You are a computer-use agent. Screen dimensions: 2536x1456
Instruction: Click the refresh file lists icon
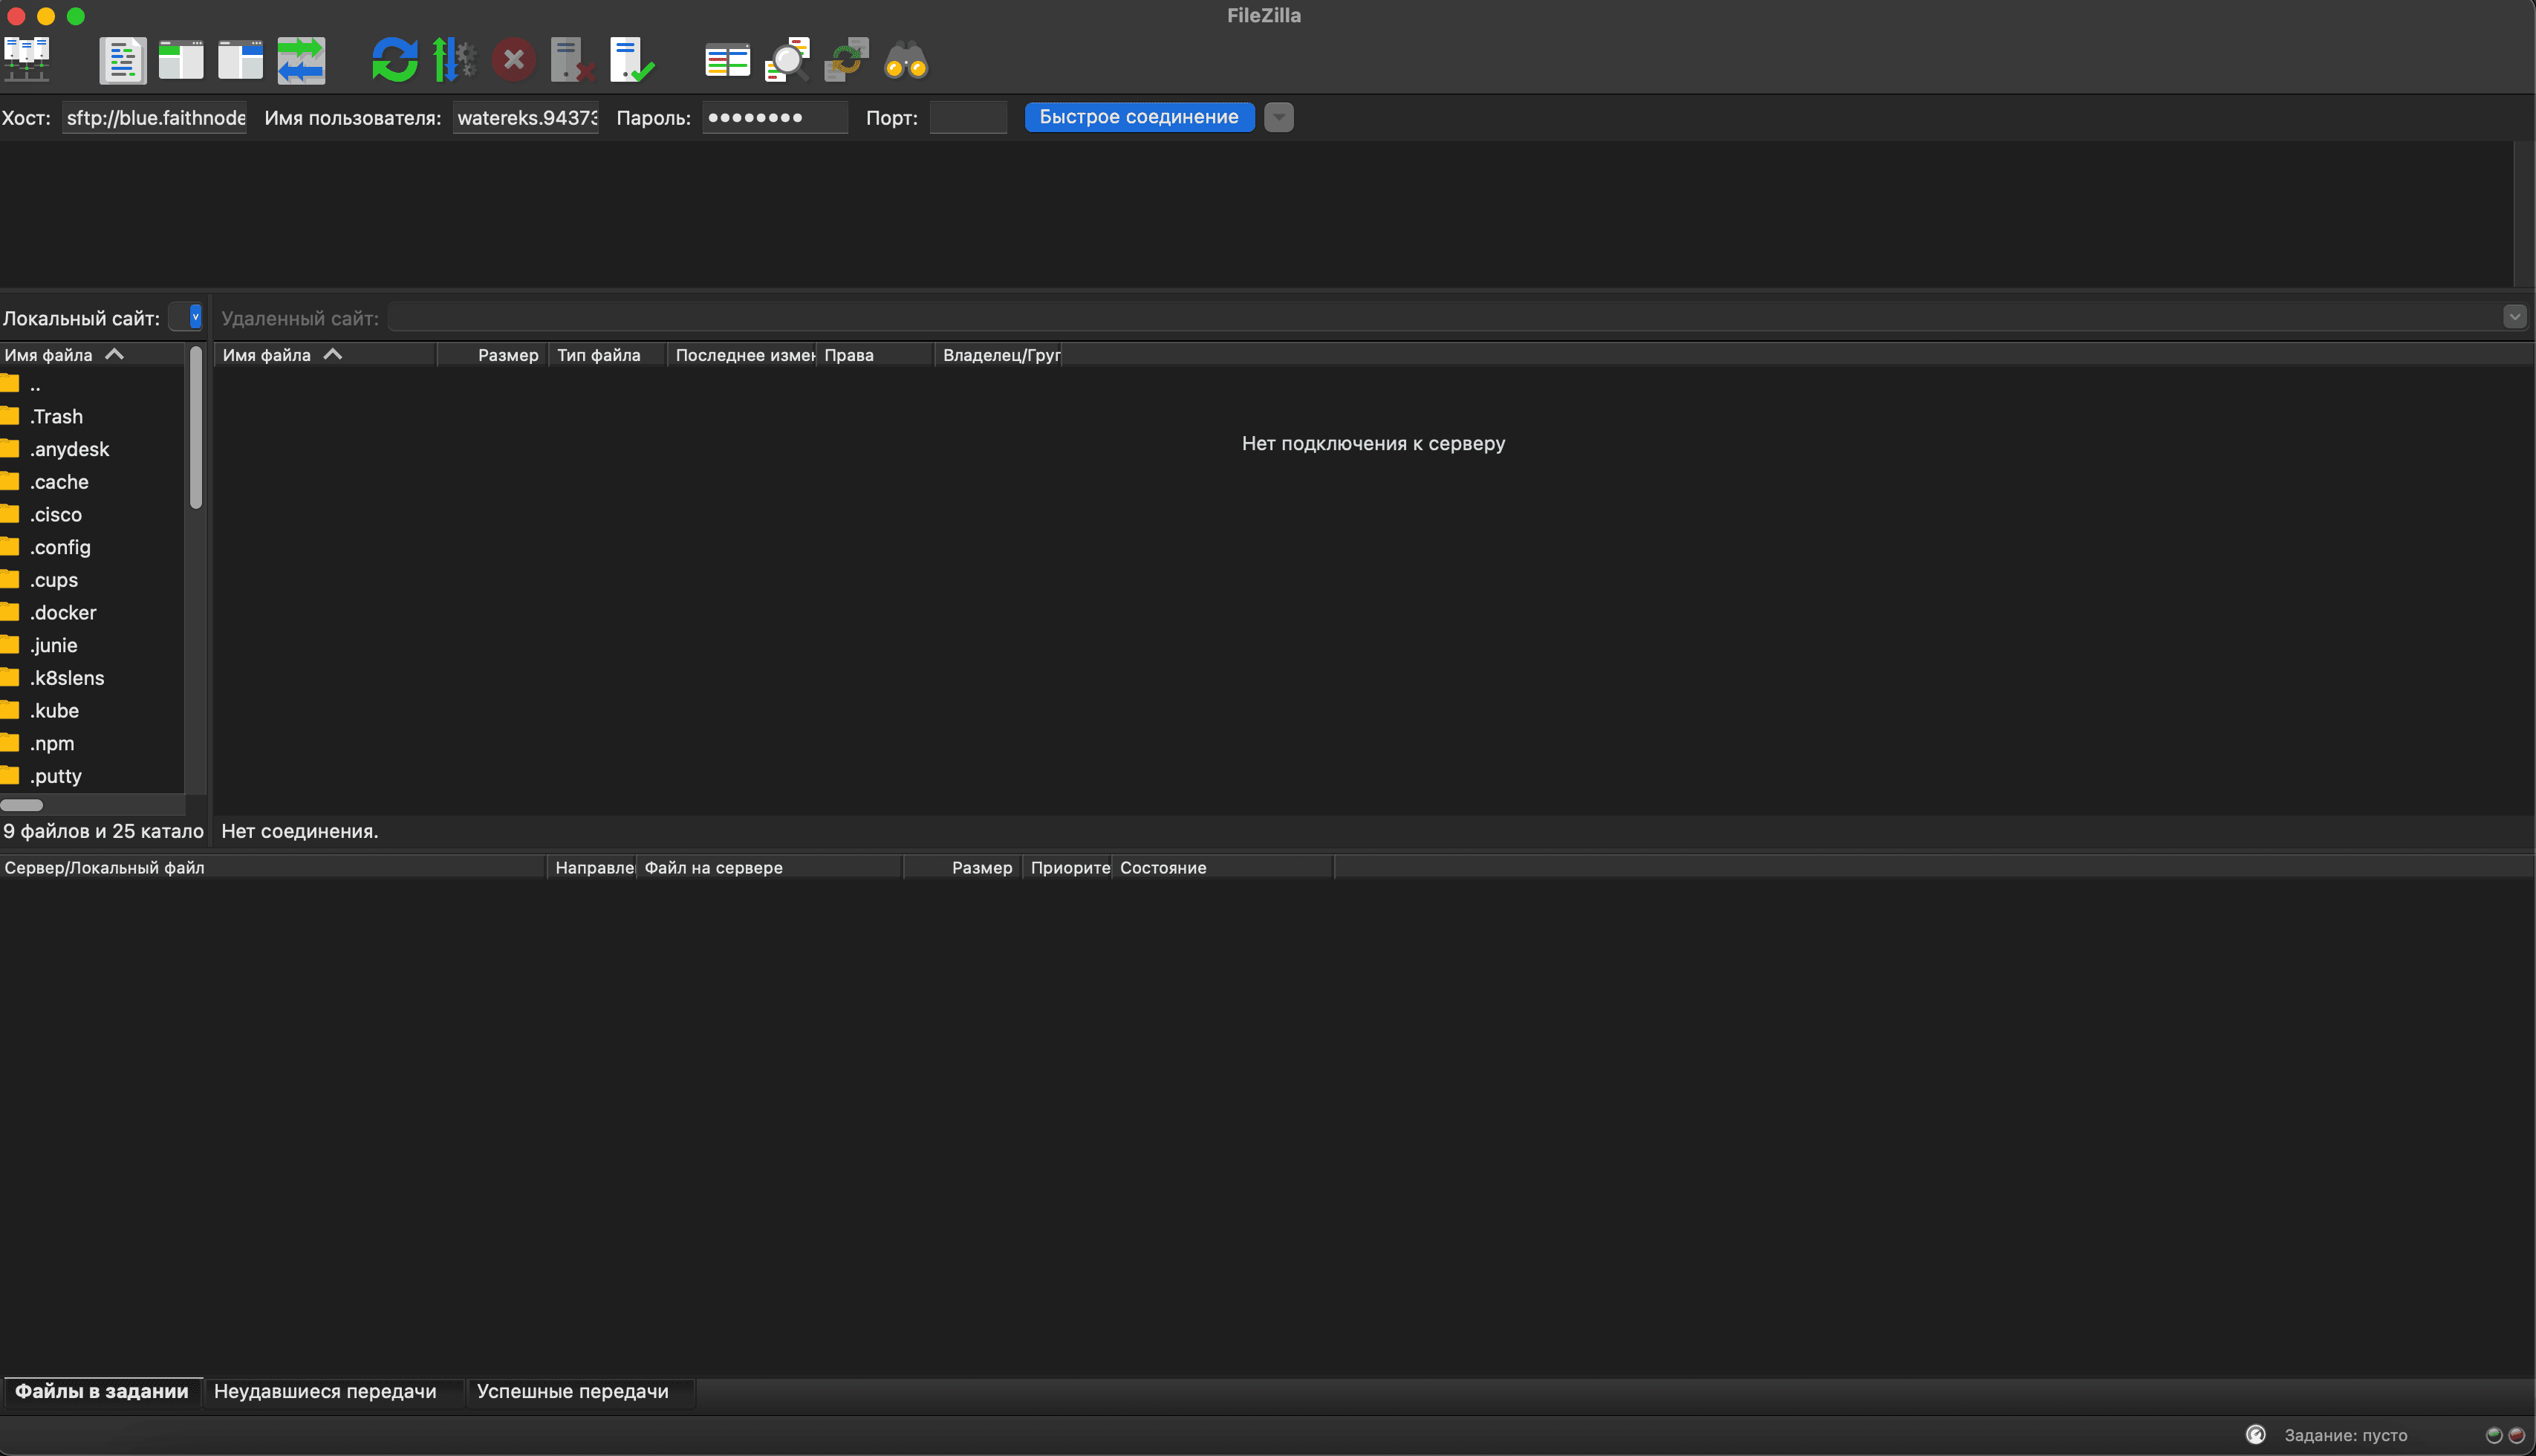[394, 60]
